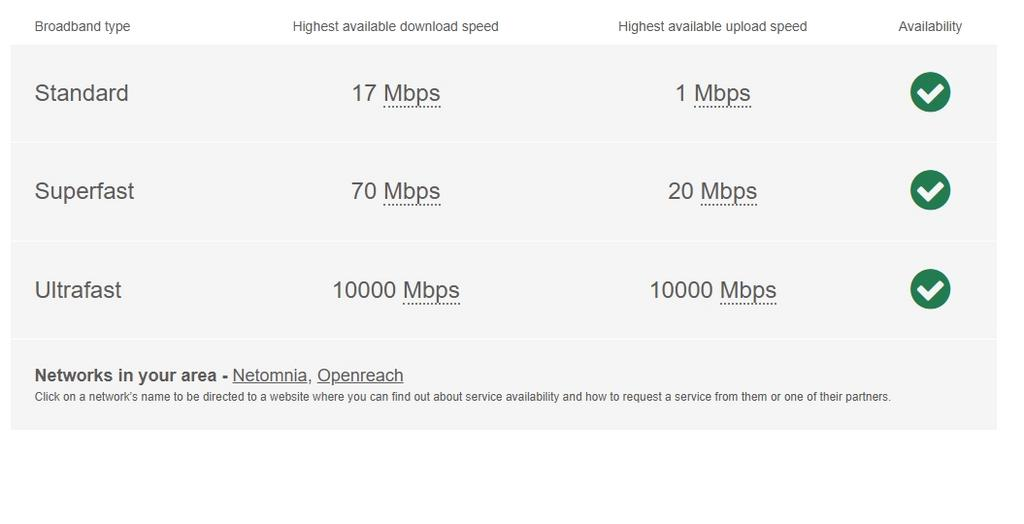
Task: Click the Ultrafast broadband type label
Action: [78, 290]
